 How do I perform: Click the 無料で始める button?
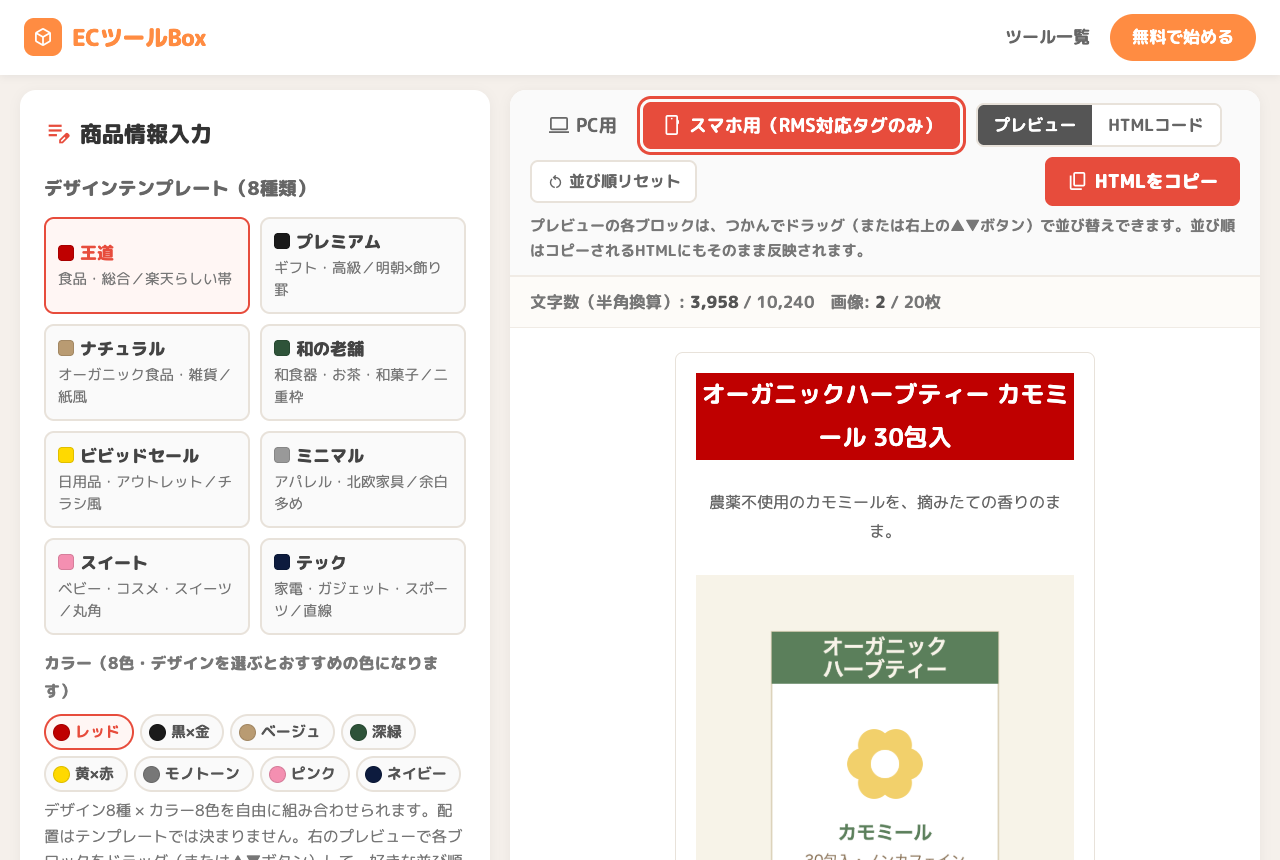(1183, 37)
